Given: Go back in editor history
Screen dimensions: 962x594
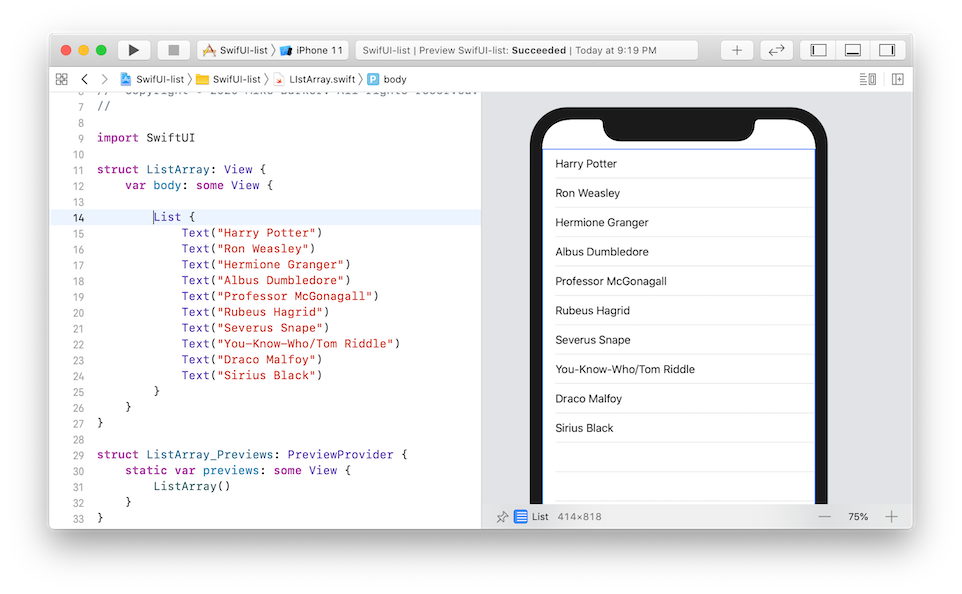Looking at the screenshot, I should click(85, 79).
